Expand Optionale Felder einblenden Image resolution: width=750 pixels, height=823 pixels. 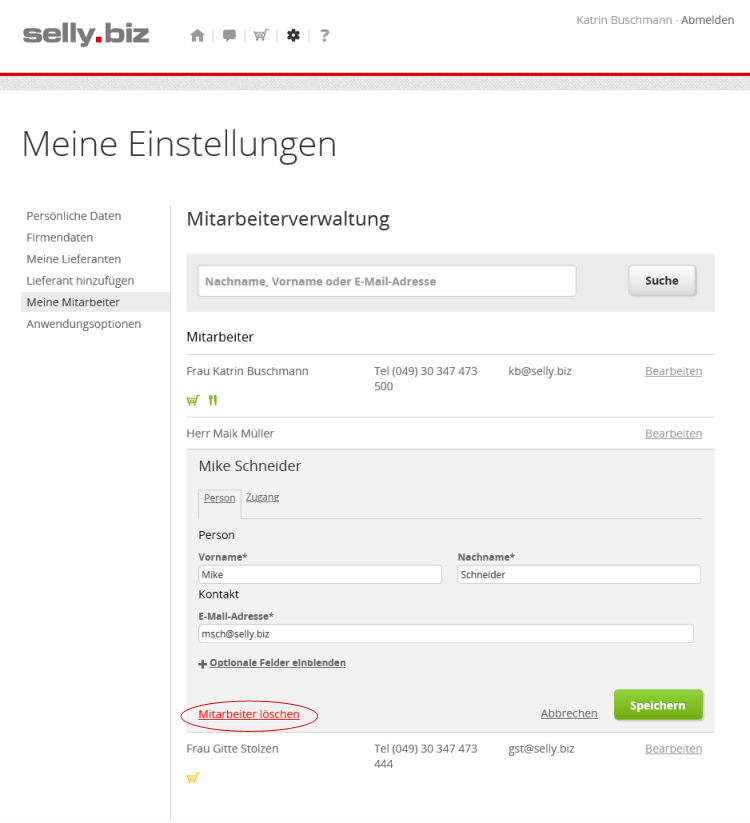click(x=277, y=663)
